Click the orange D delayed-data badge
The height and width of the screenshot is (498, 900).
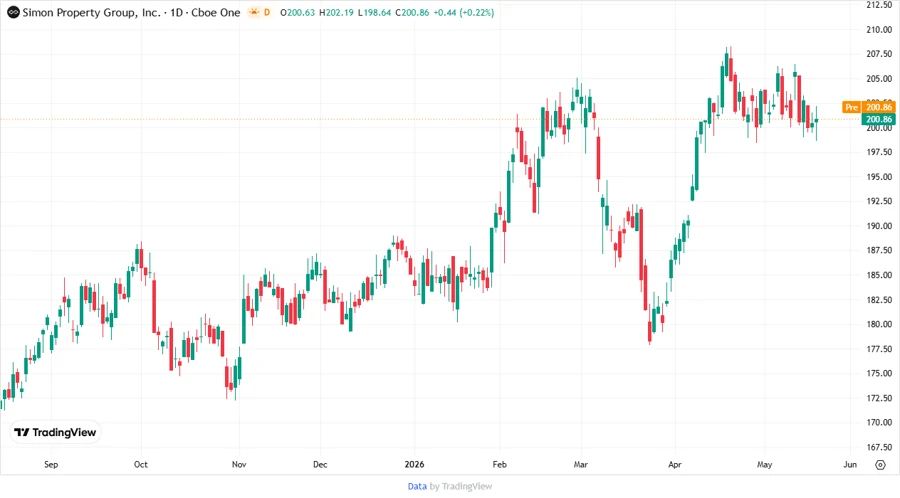pos(267,12)
